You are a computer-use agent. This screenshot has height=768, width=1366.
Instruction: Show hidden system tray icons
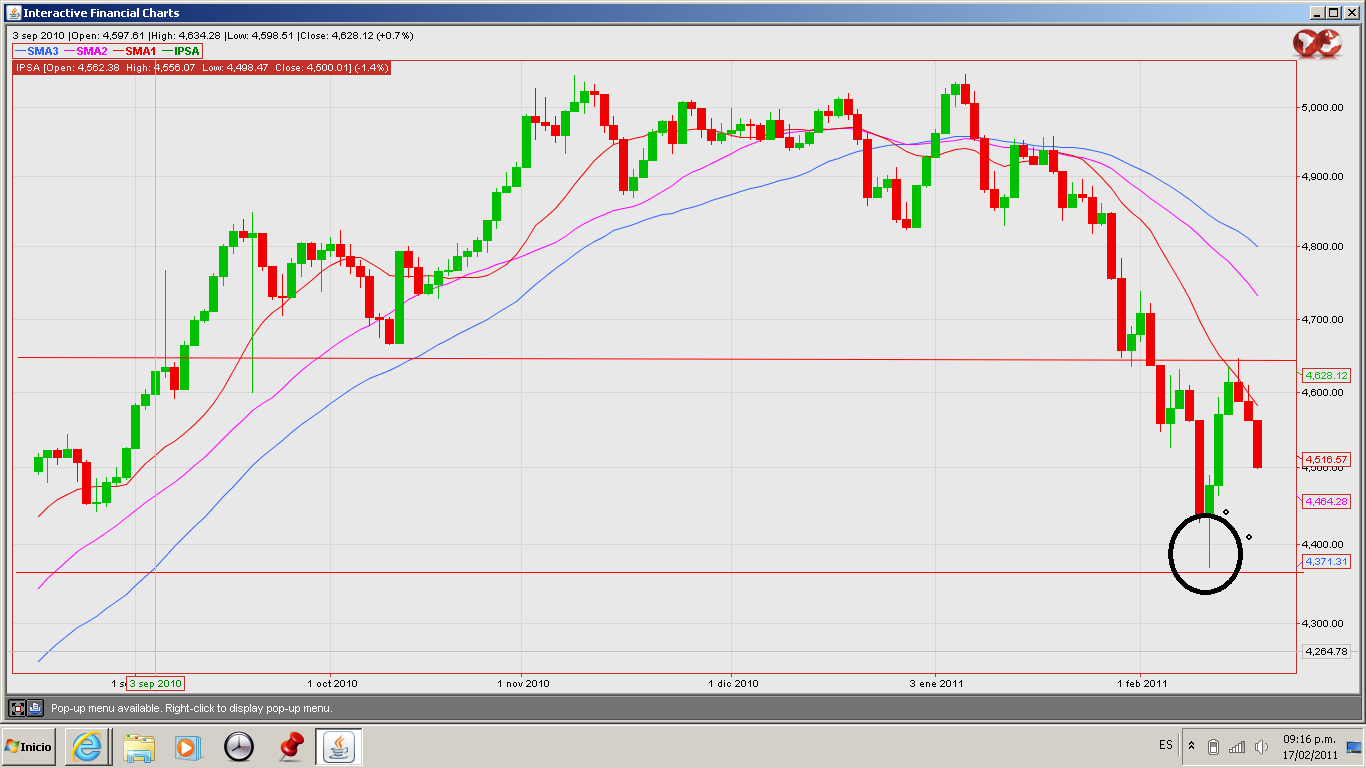point(1191,746)
